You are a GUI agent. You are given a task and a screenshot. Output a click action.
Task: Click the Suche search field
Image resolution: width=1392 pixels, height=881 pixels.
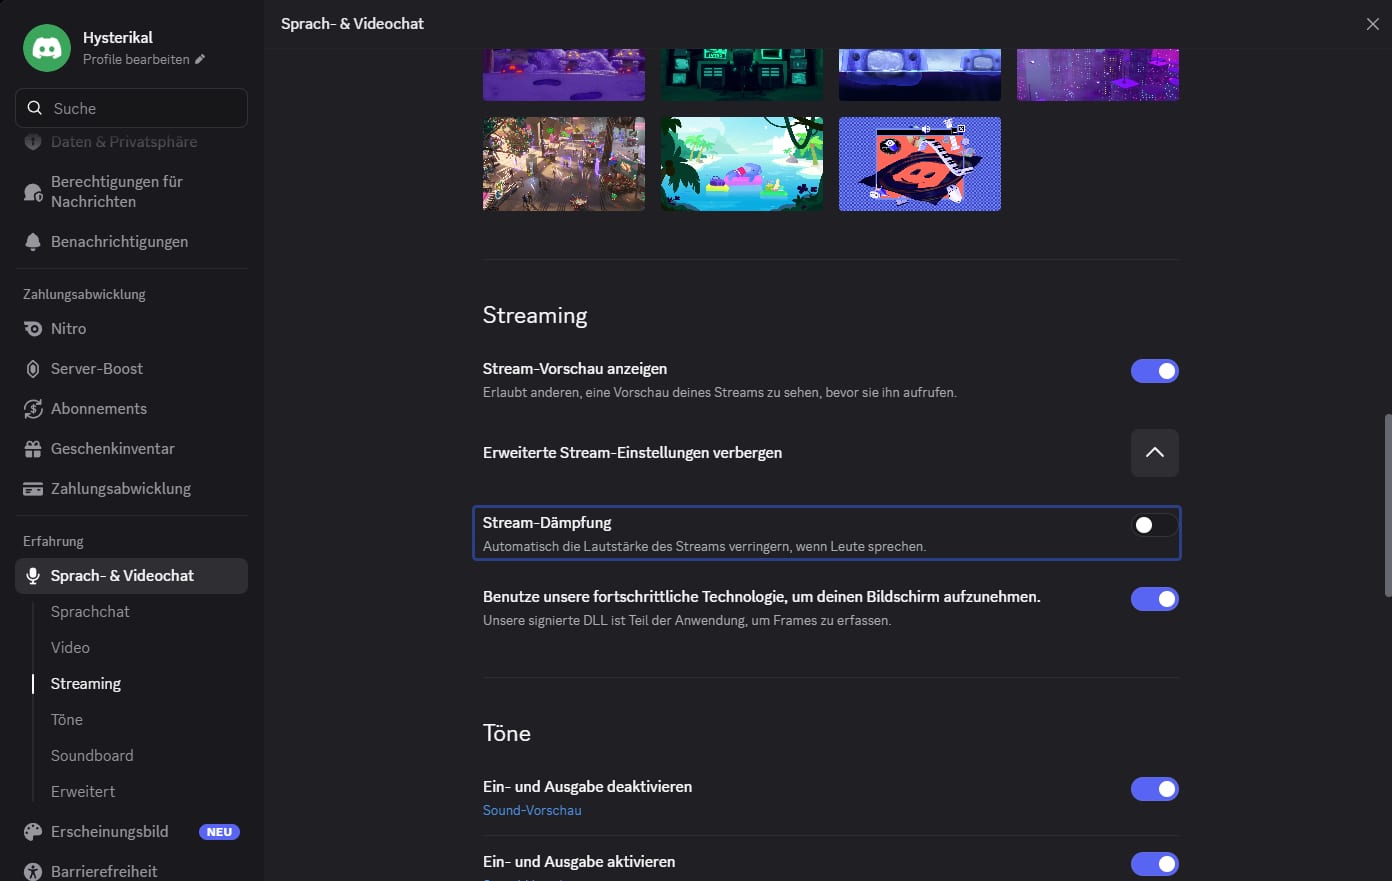point(131,108)
